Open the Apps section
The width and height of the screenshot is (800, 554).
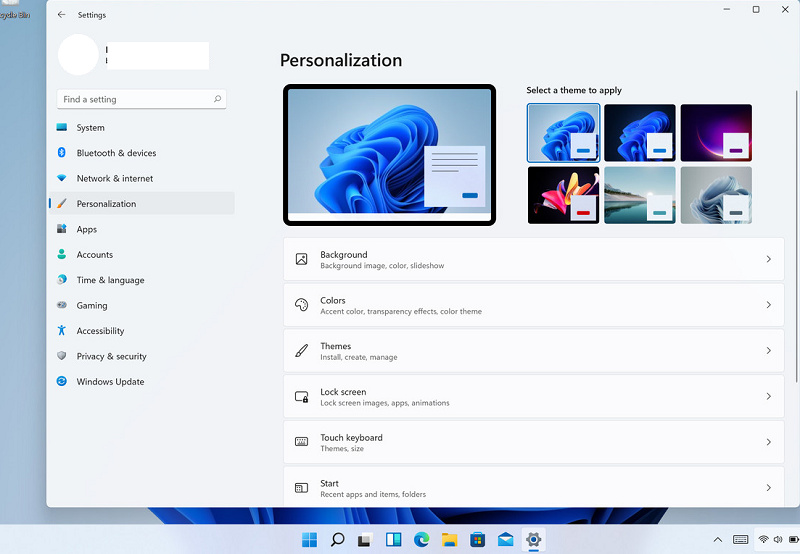click(x=142, y=229)
